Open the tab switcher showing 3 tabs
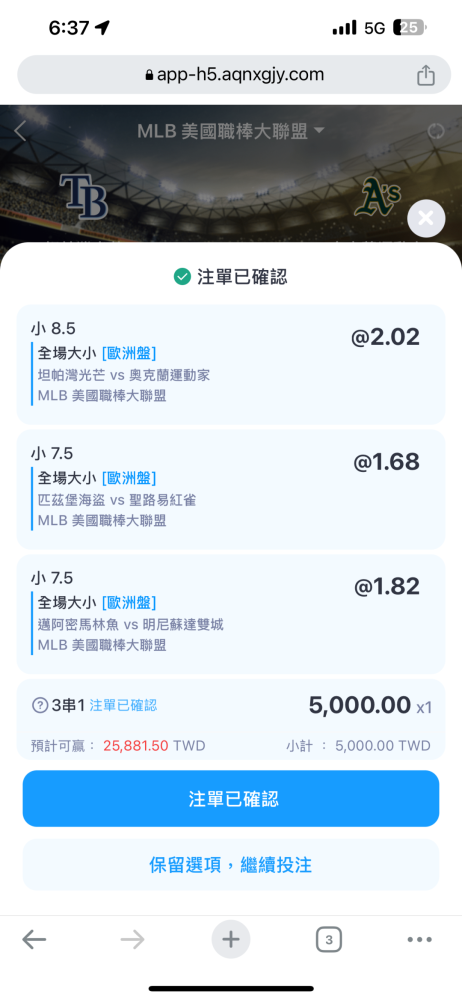Viewport: 462px width, 1000px height. point(329,939)
